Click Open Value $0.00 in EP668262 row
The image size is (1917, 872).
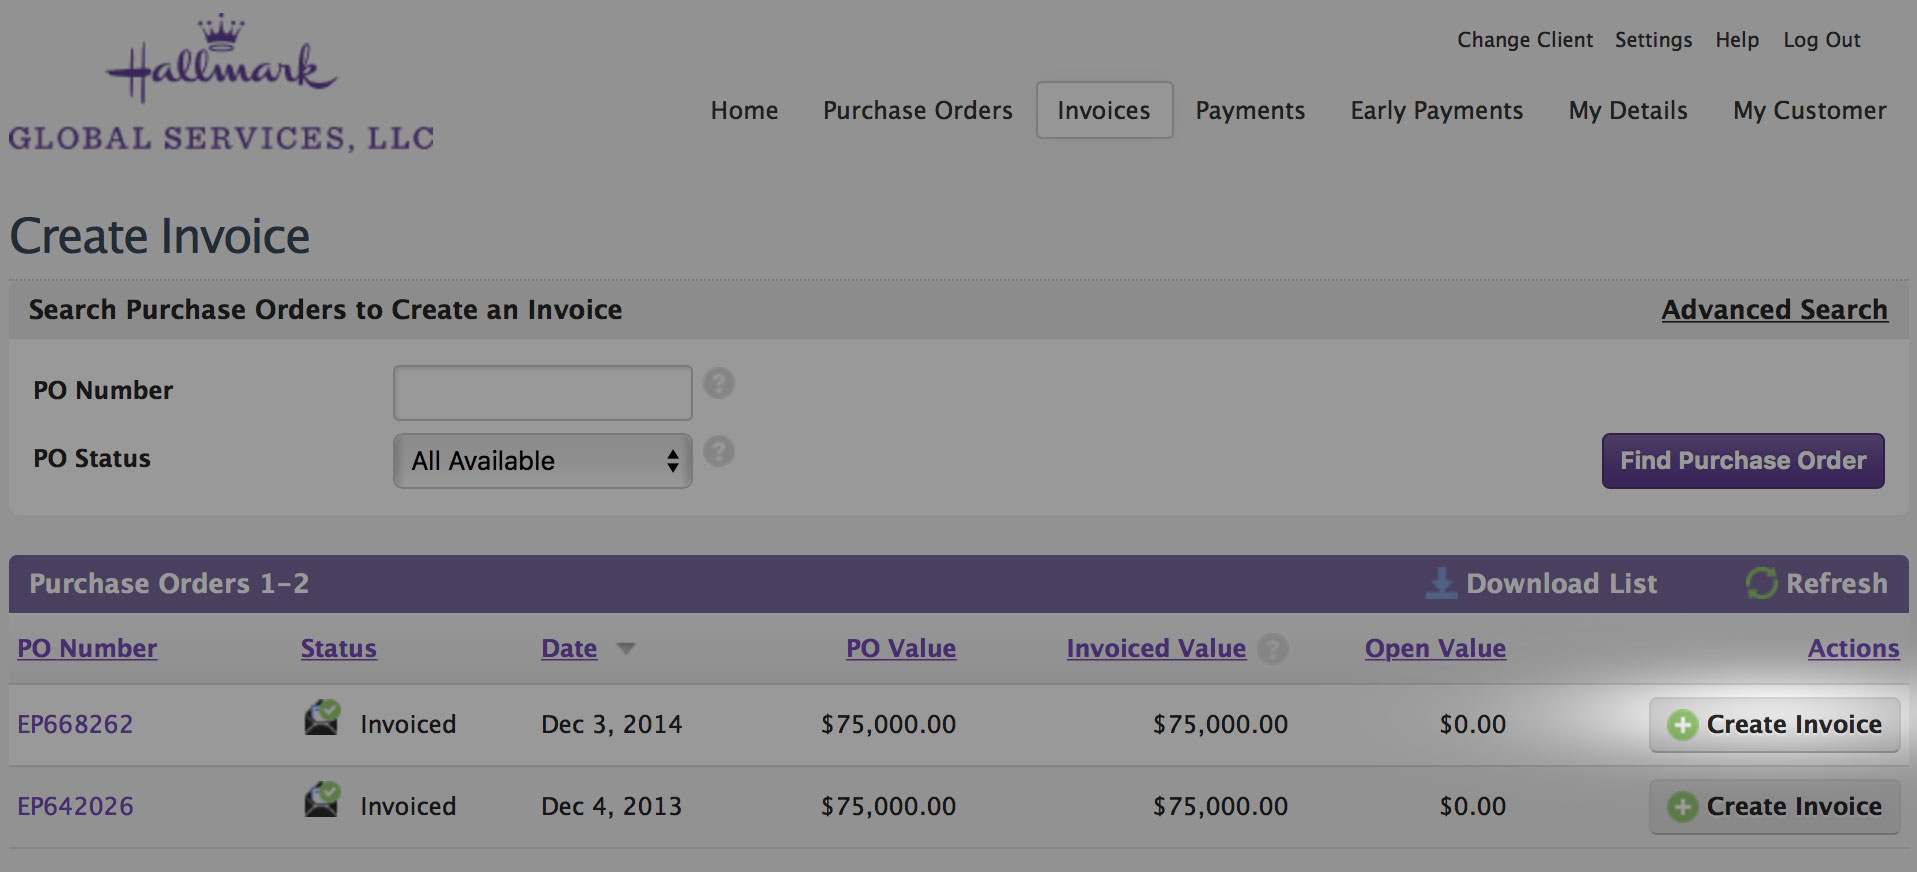coord(1472,725)
